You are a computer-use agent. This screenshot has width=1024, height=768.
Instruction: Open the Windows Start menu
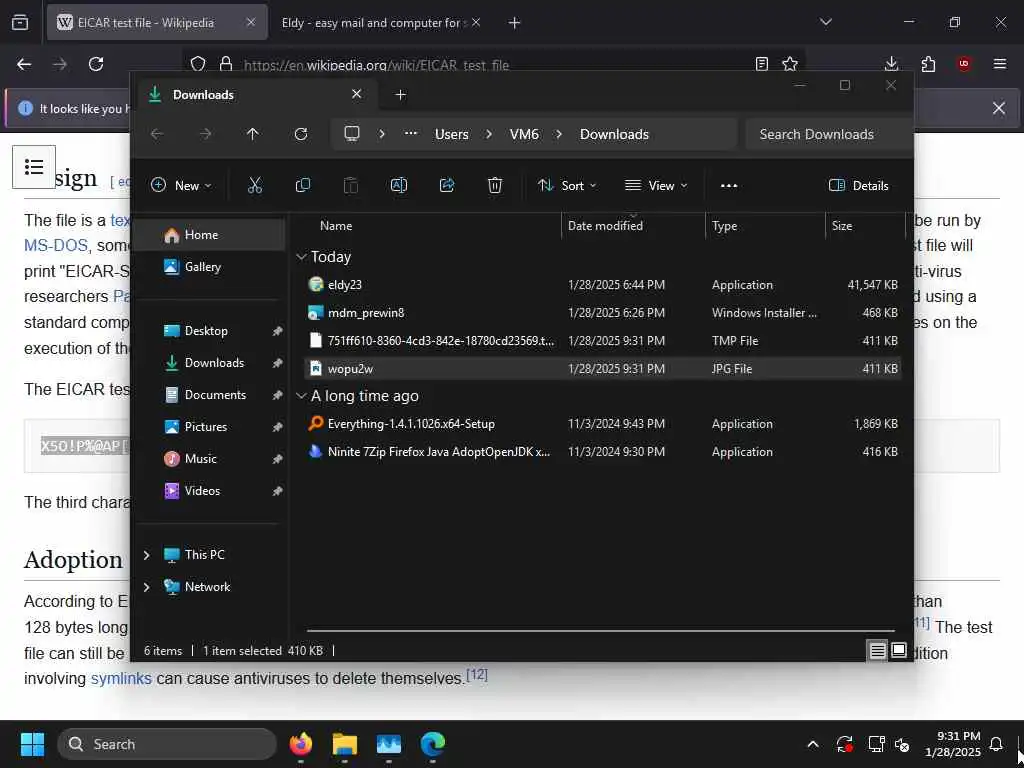click(32, 744)
